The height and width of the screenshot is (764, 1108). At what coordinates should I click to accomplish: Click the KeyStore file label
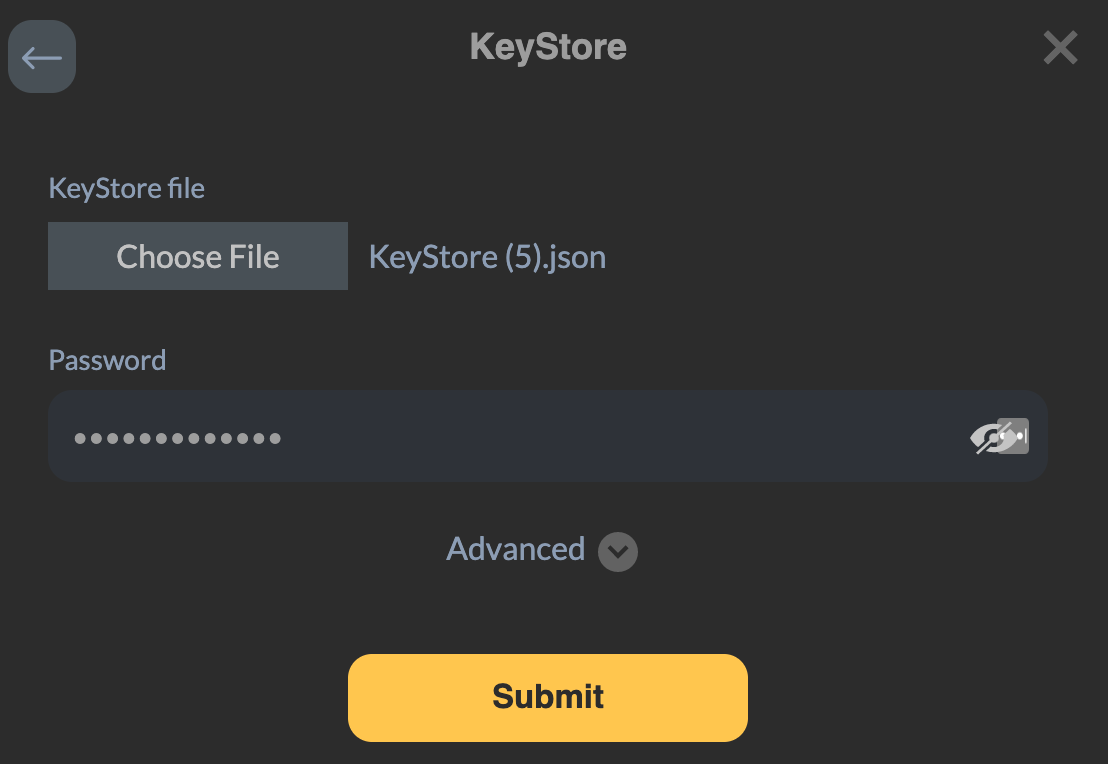(x=127, y=188)
